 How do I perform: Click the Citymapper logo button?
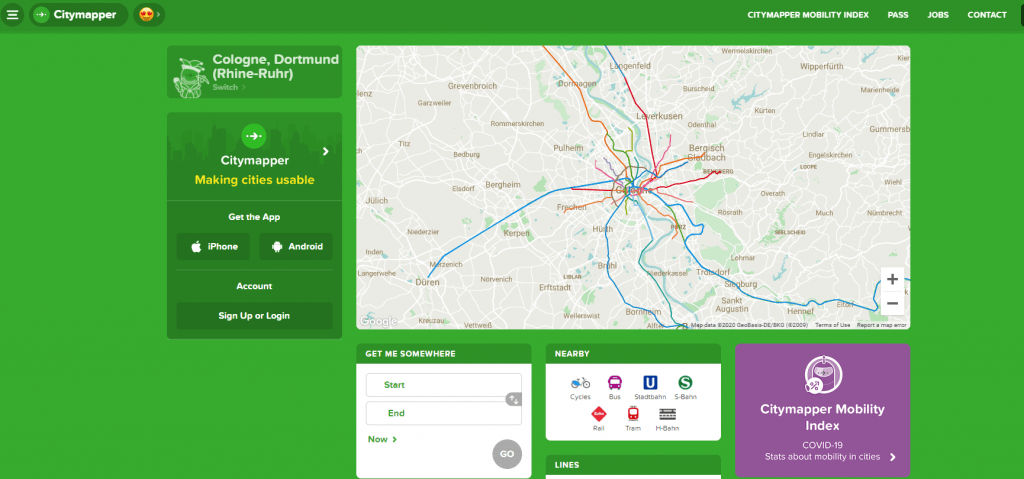click(x=78, y=14)
